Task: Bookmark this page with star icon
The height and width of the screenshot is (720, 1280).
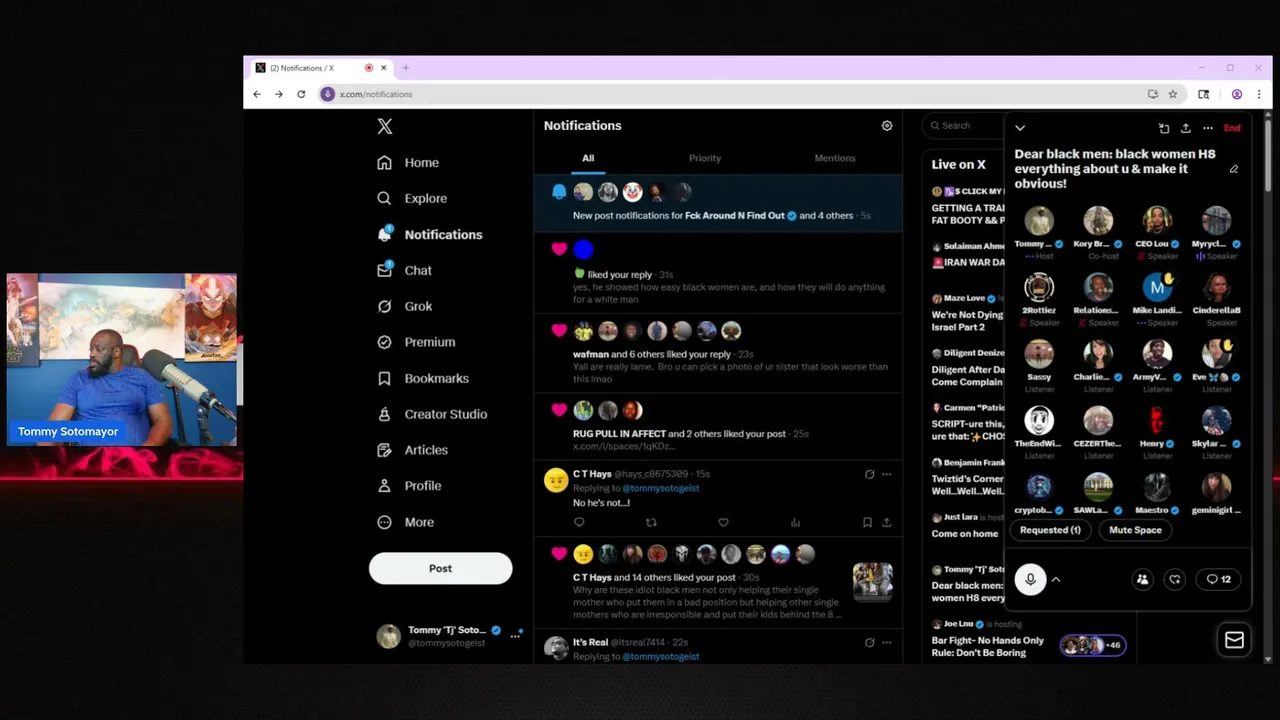Action: pyautogui.click(x=1173, y=94)
